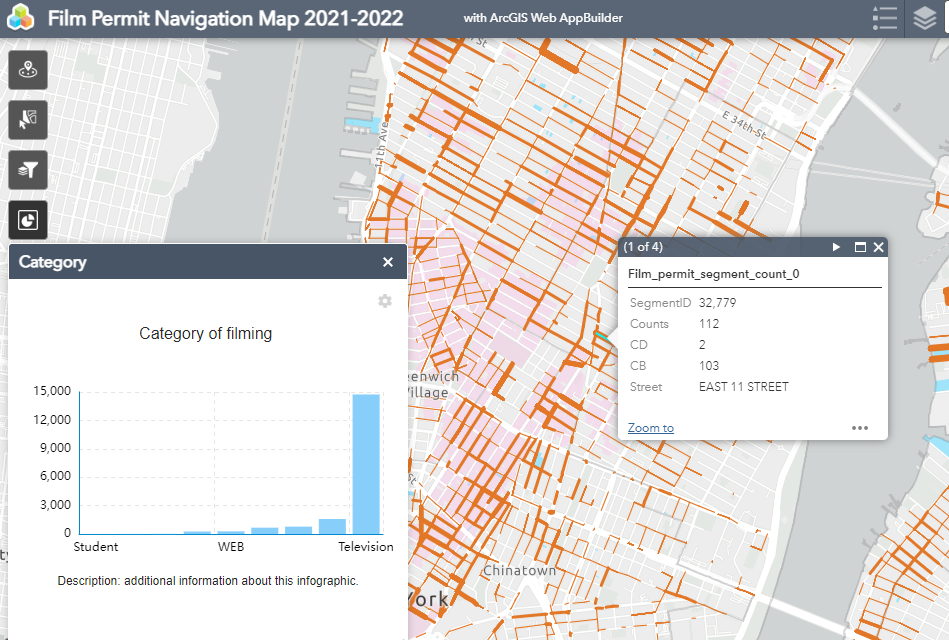The height and width of the screenshot is (640, 949).
Task: Close the Category panel
Action: [388, 262]
